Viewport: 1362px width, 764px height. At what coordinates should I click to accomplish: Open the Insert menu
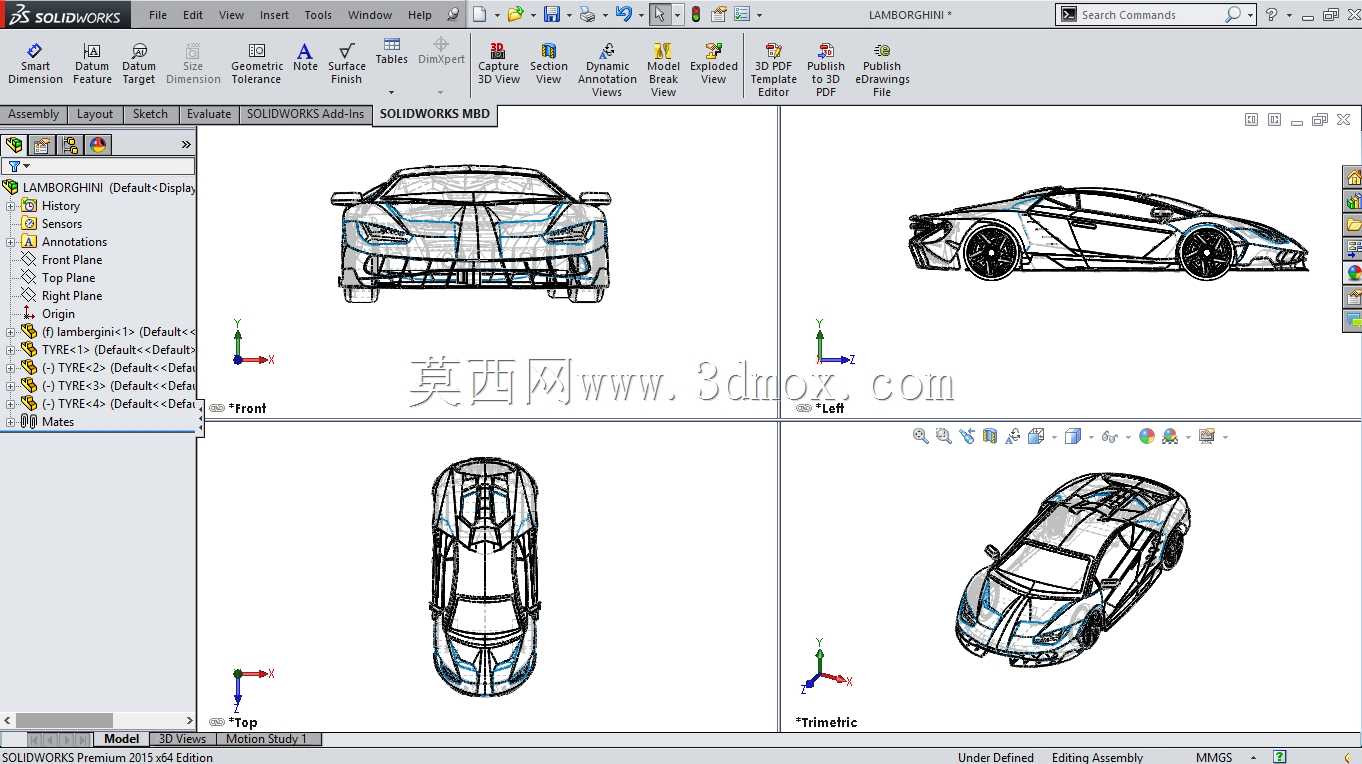click(x=274, y=15)
